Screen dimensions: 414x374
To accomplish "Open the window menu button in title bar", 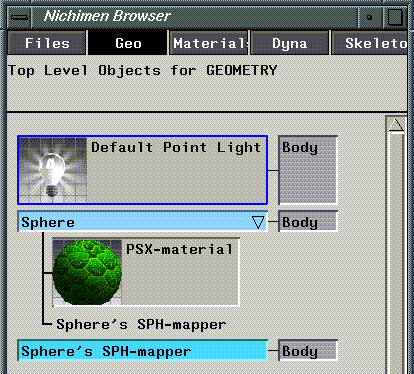I will [x=20, y=17].
